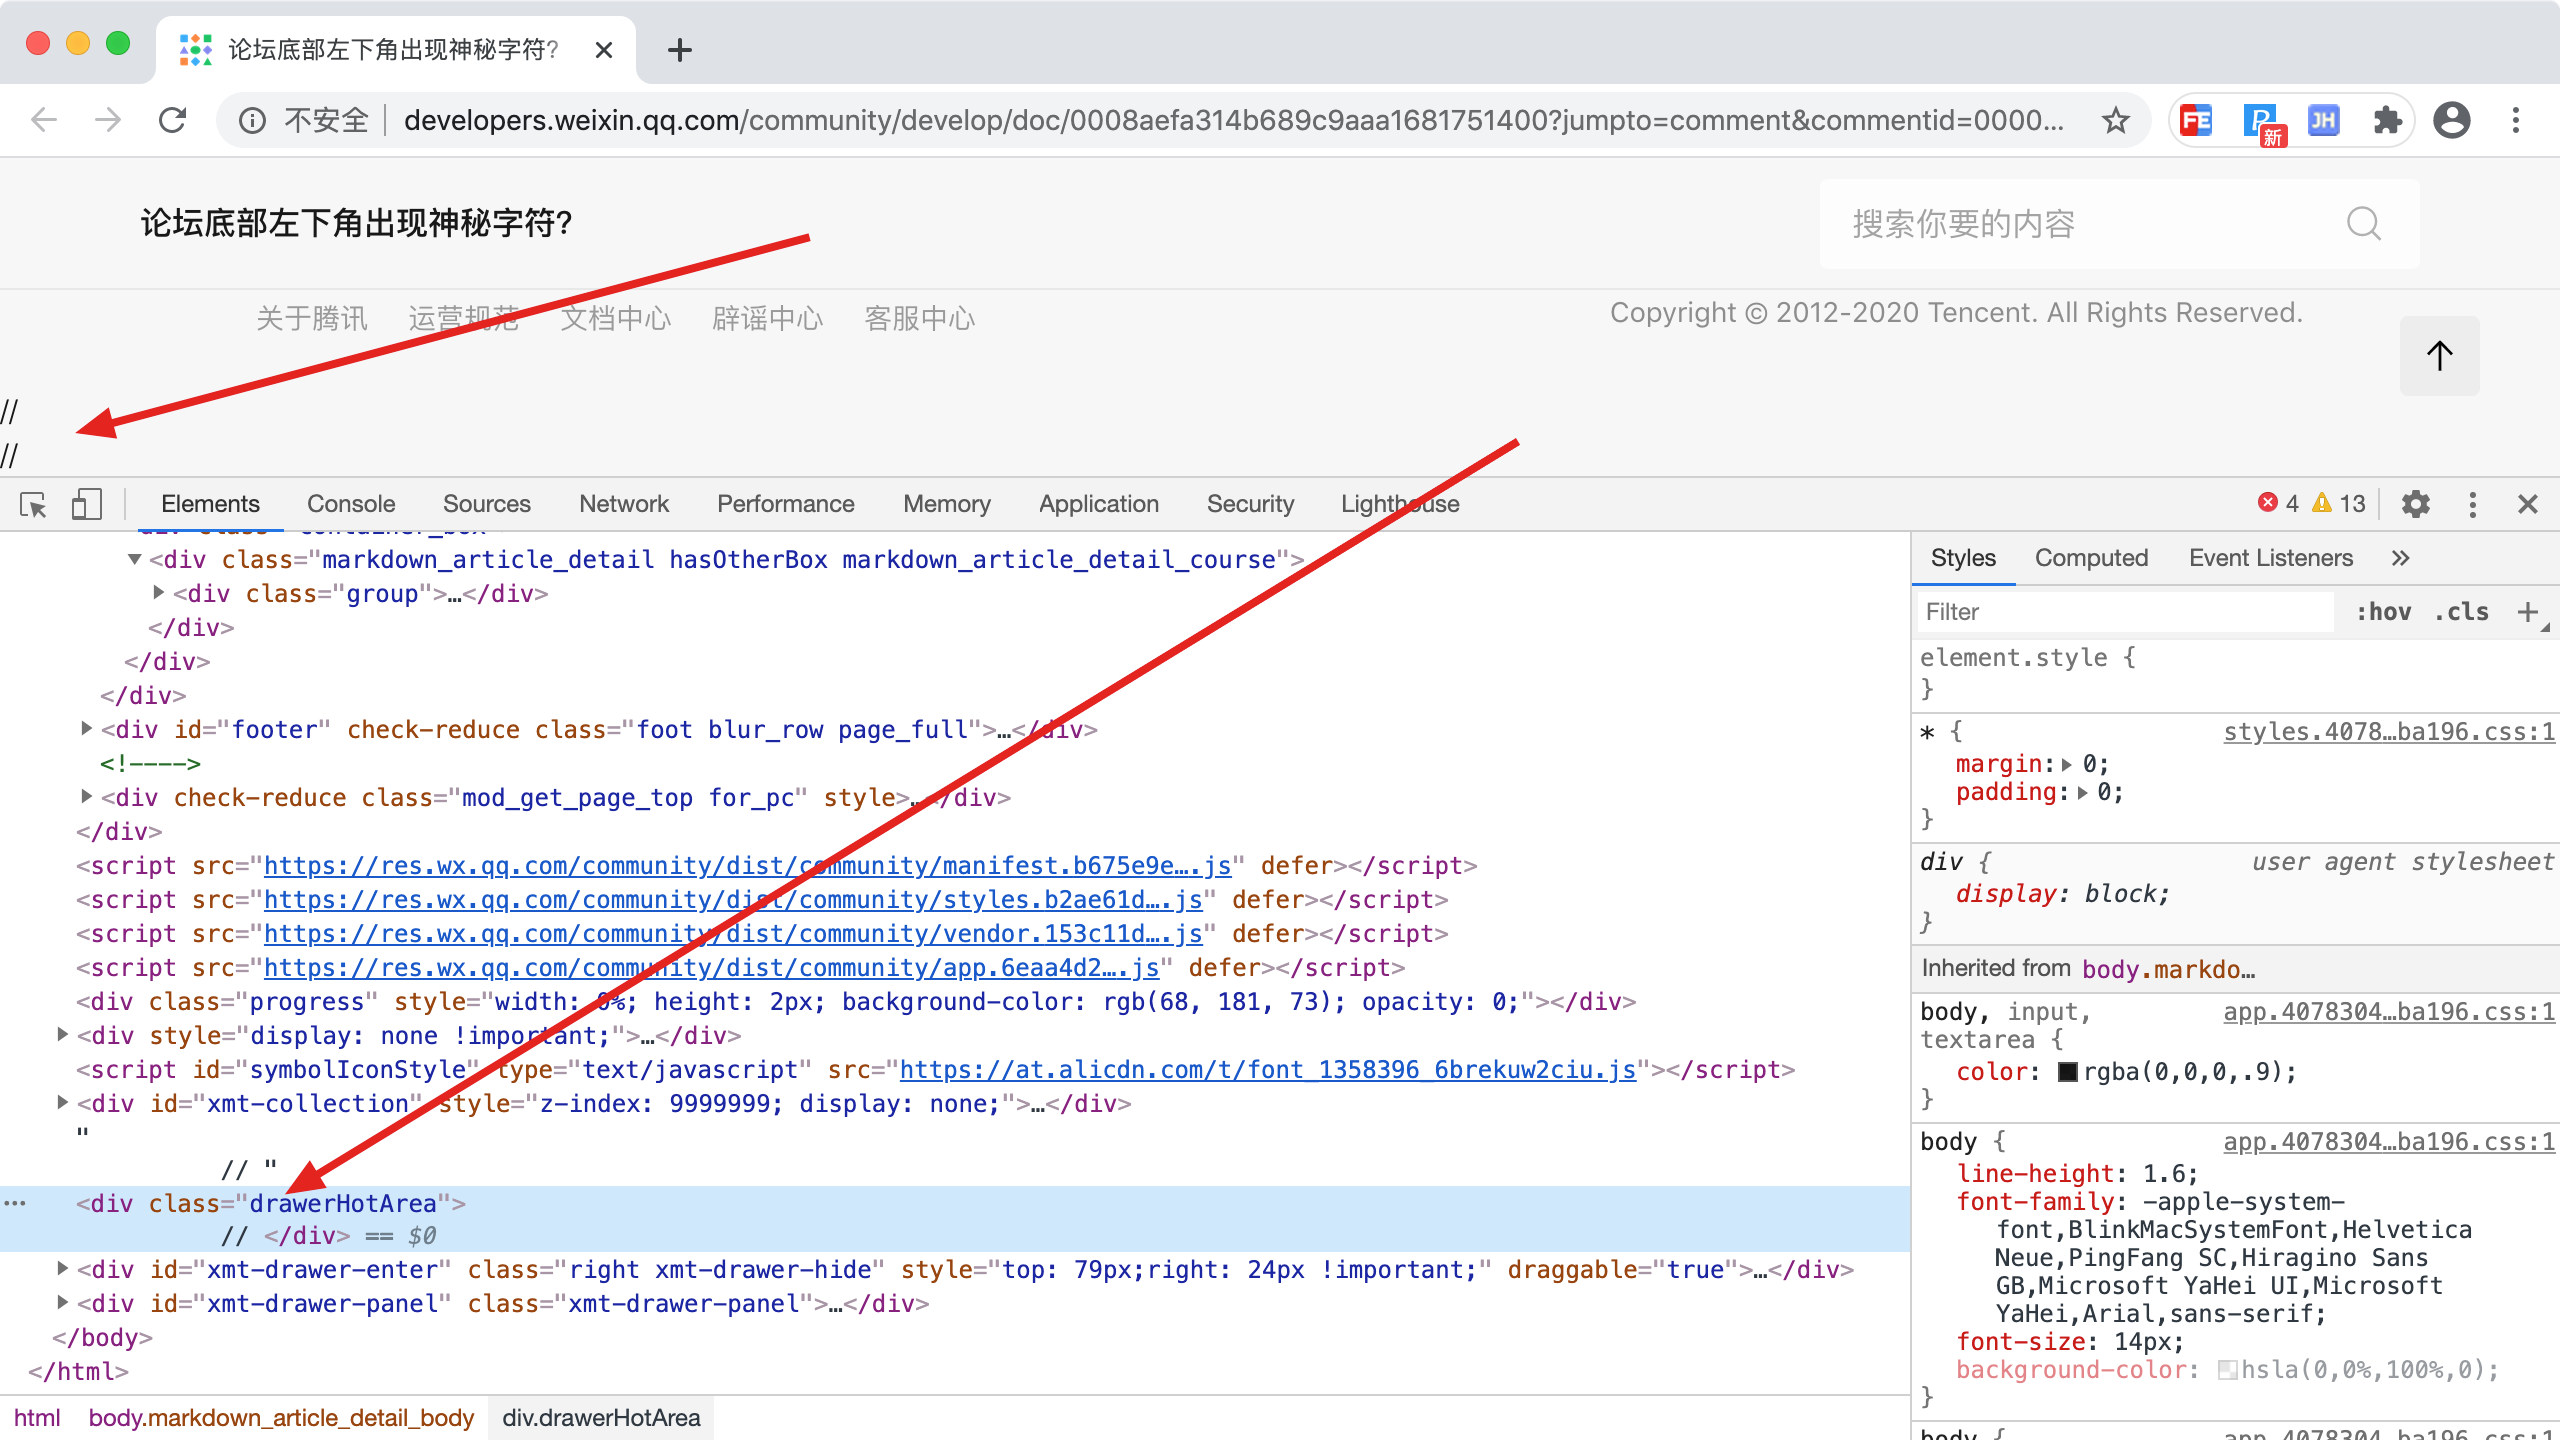
Task: Switch to the Console tab
Action: click(351, 504)
